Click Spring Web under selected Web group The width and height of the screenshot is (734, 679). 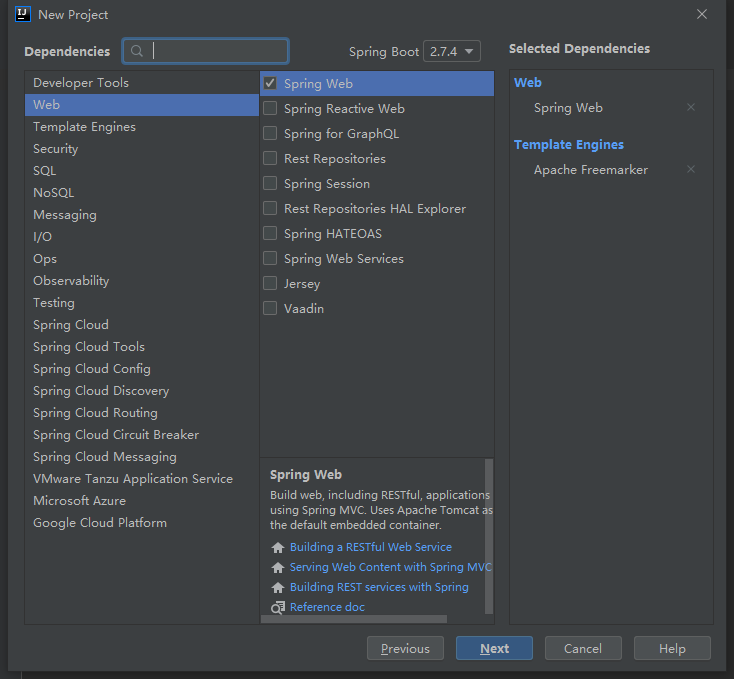[x=568, y=108]
